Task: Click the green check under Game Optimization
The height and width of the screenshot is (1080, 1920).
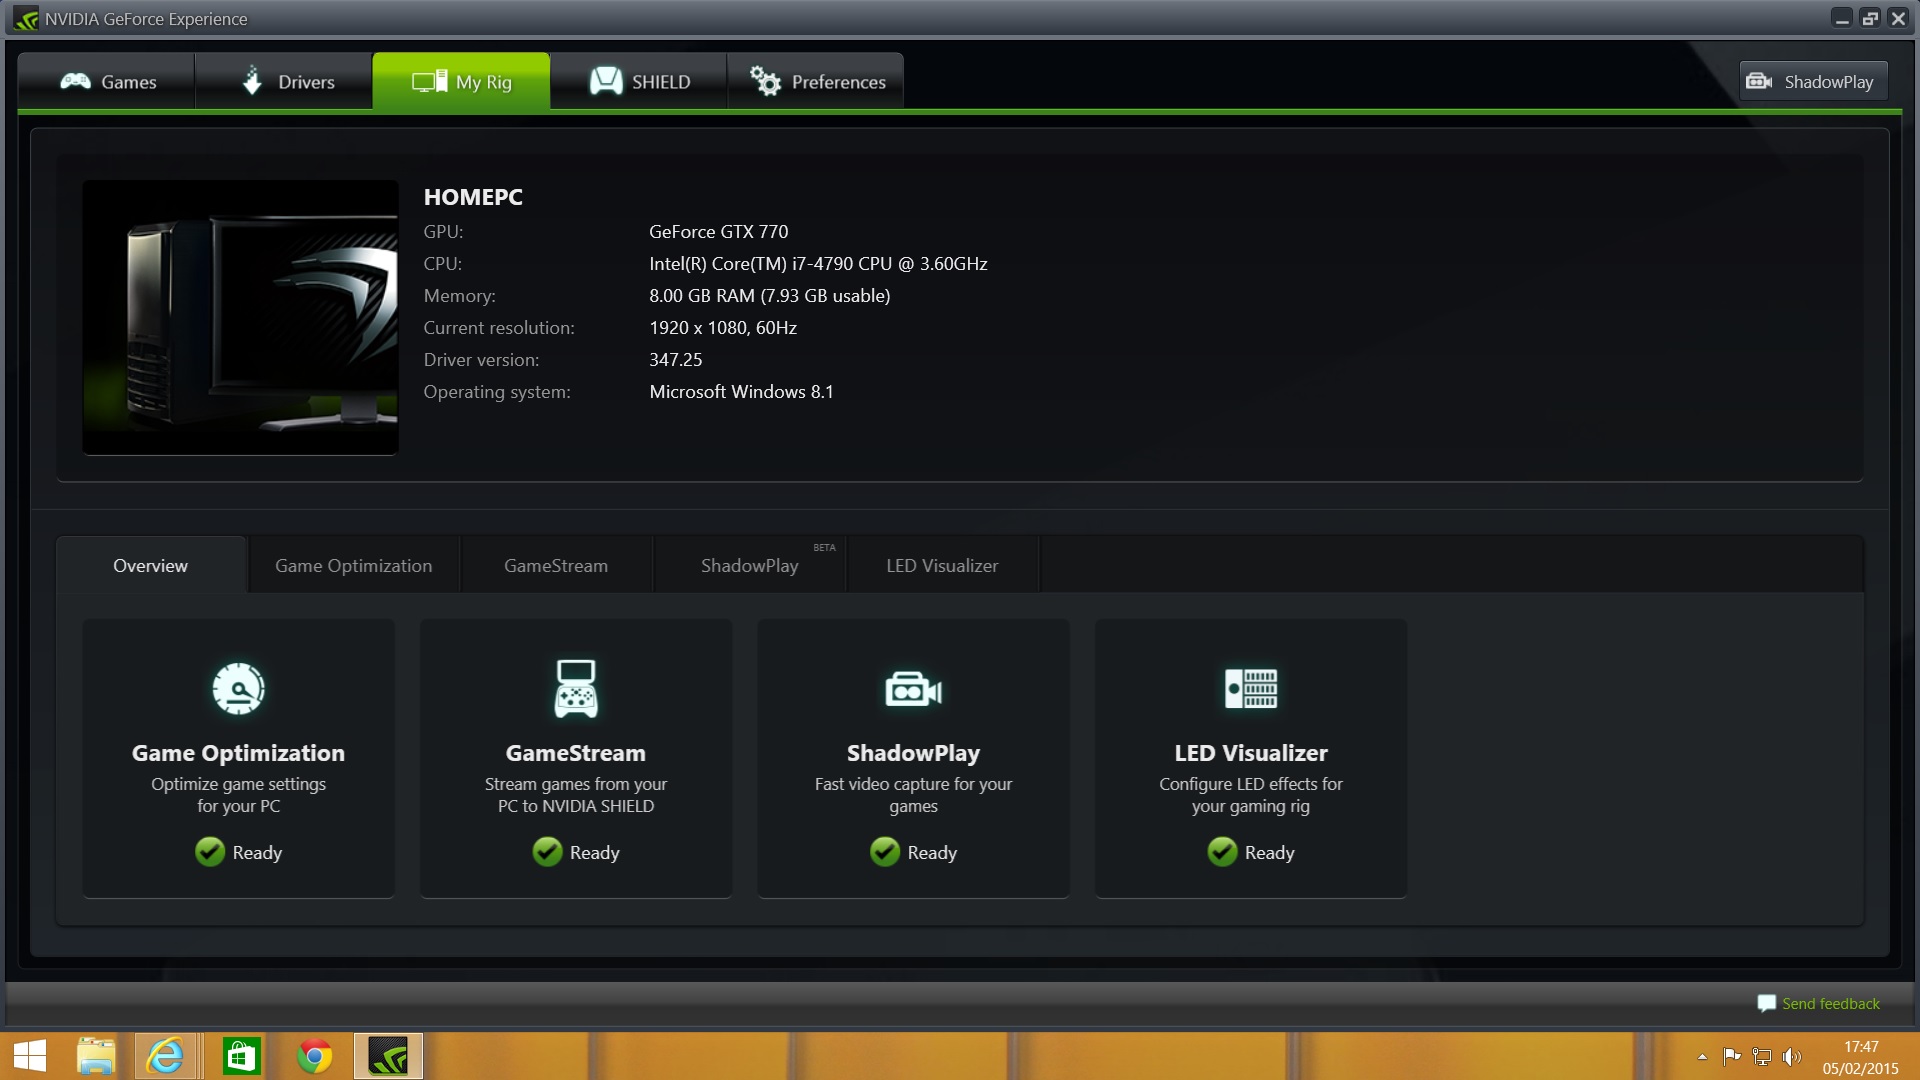Action: [210, 851]
